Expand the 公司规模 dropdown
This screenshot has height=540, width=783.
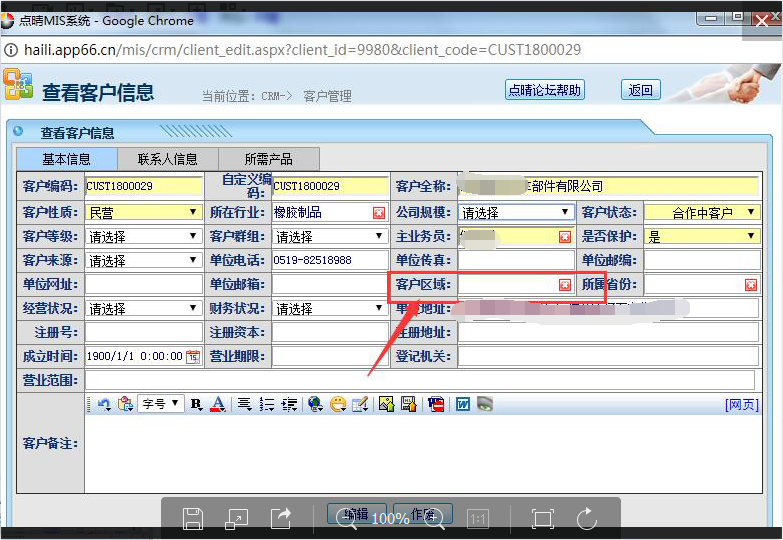pyautogui.click(x=515, y=212)
